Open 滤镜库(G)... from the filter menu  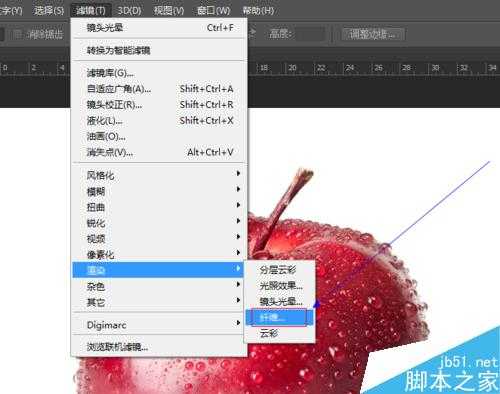point(159,73)
